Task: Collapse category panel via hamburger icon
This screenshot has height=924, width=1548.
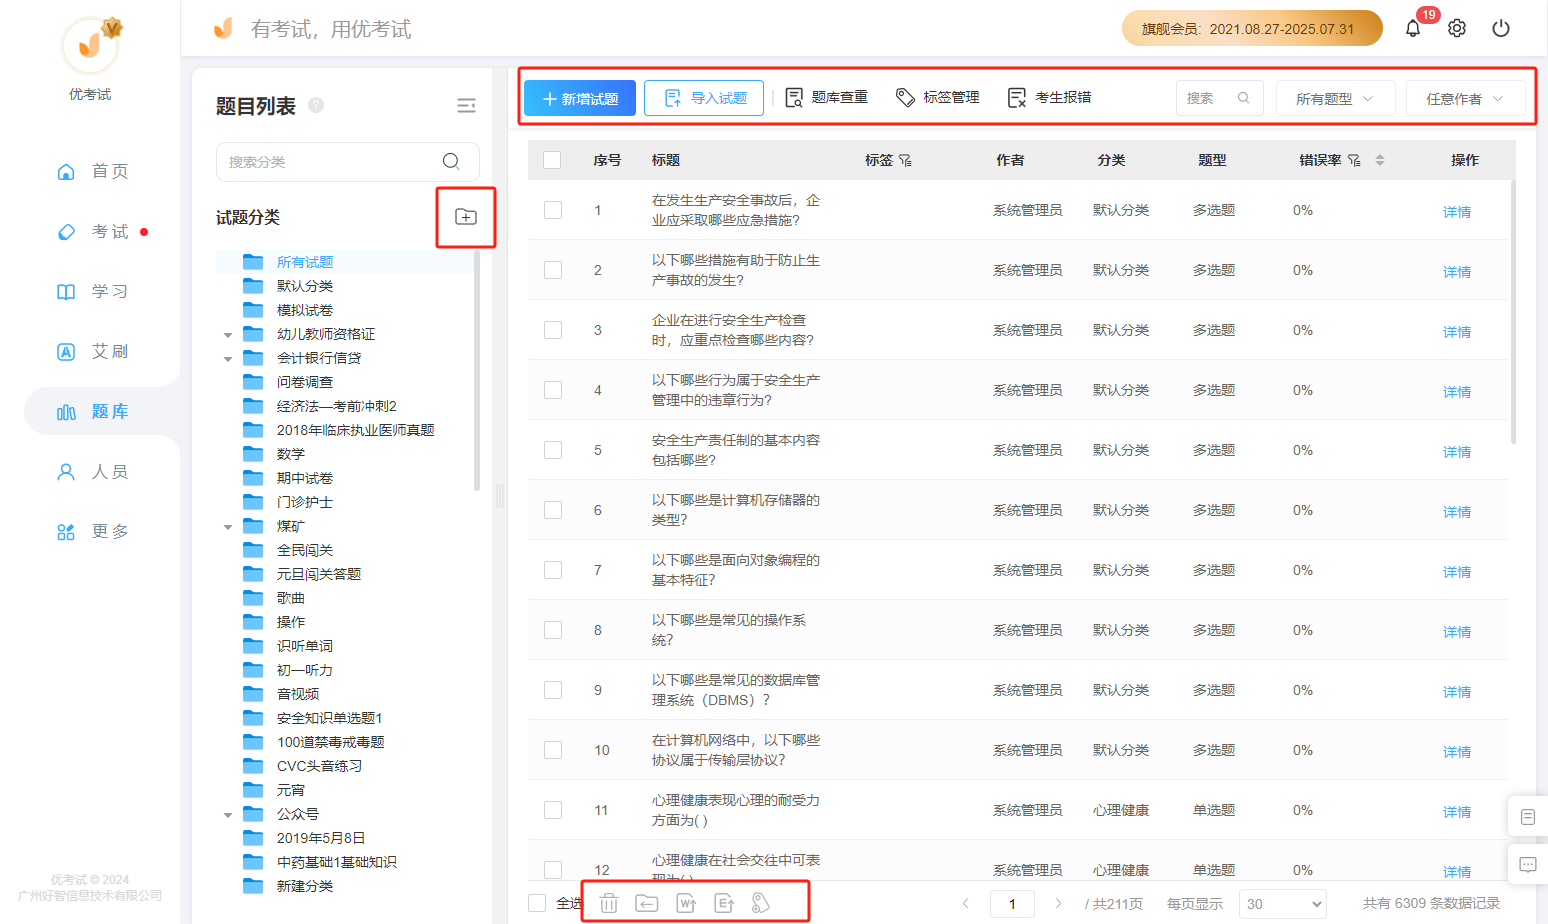Action: click(x=466, y=106)
